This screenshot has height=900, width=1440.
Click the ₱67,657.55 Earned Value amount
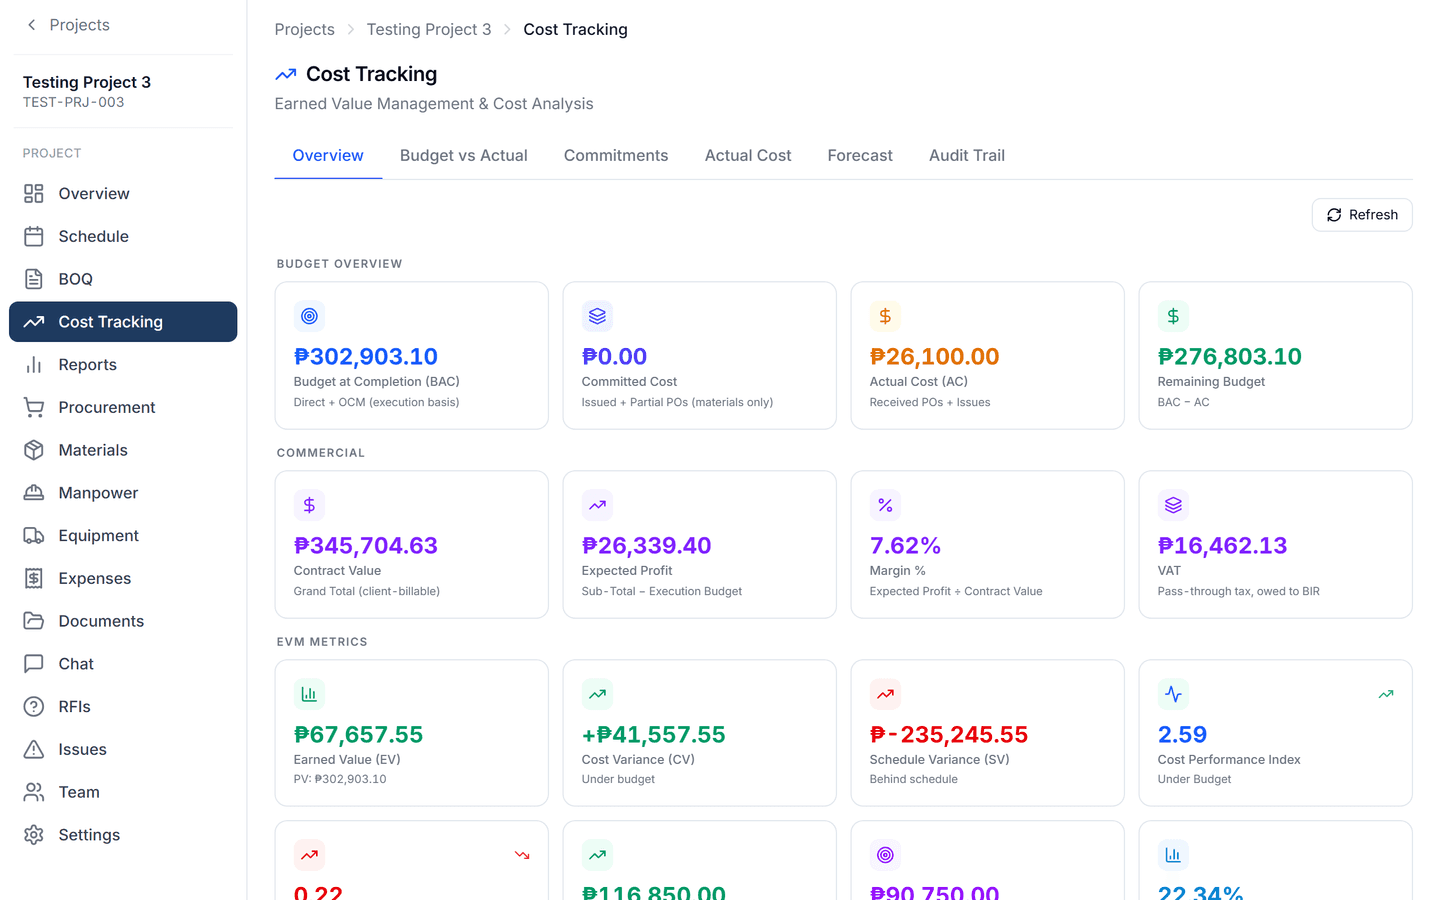tap(358, 735)
